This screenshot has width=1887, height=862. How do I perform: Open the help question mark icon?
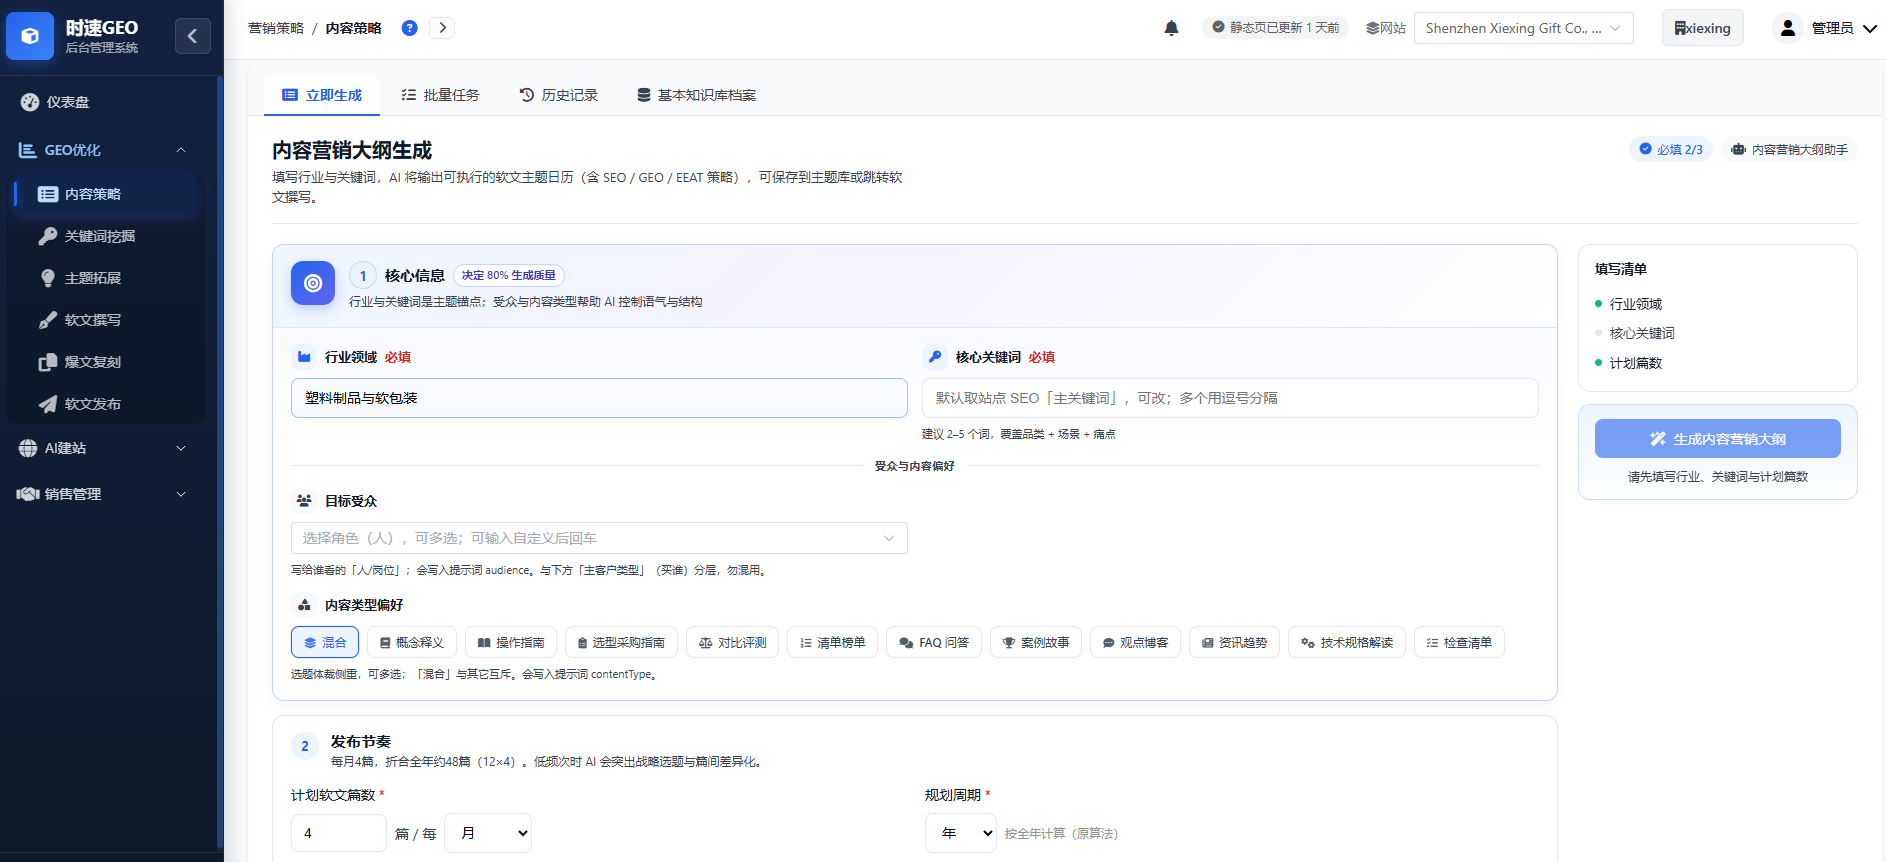pyautogui.click(x=409, y=28)
